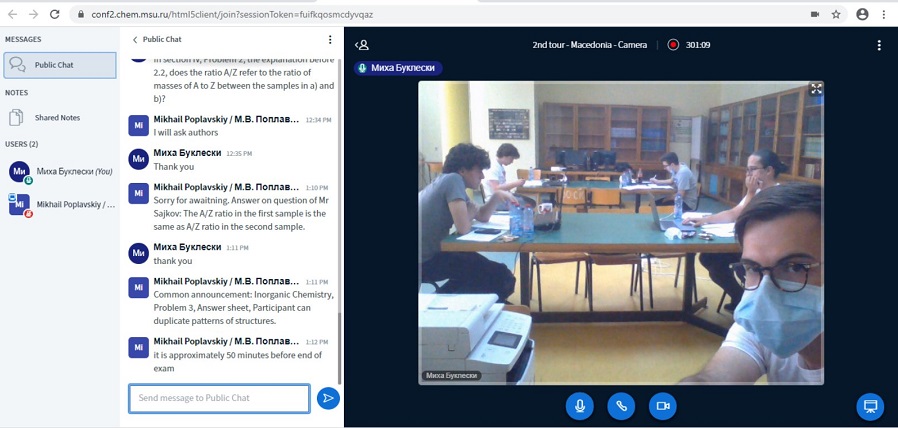Bookmark this page with the star icon
Viewport: 898px width, 428px height.
tap(836, 14)
